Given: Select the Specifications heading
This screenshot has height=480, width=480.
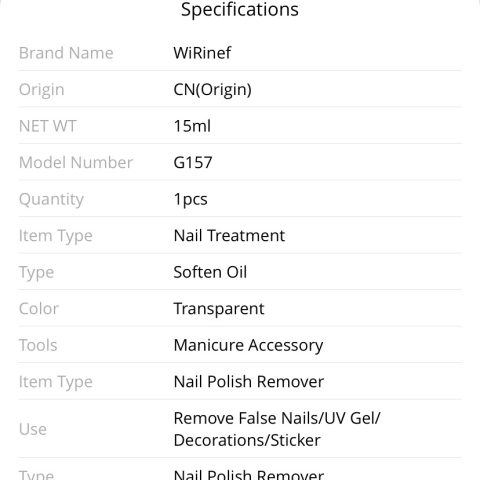Looking at the screenshot, I should 240,10.
